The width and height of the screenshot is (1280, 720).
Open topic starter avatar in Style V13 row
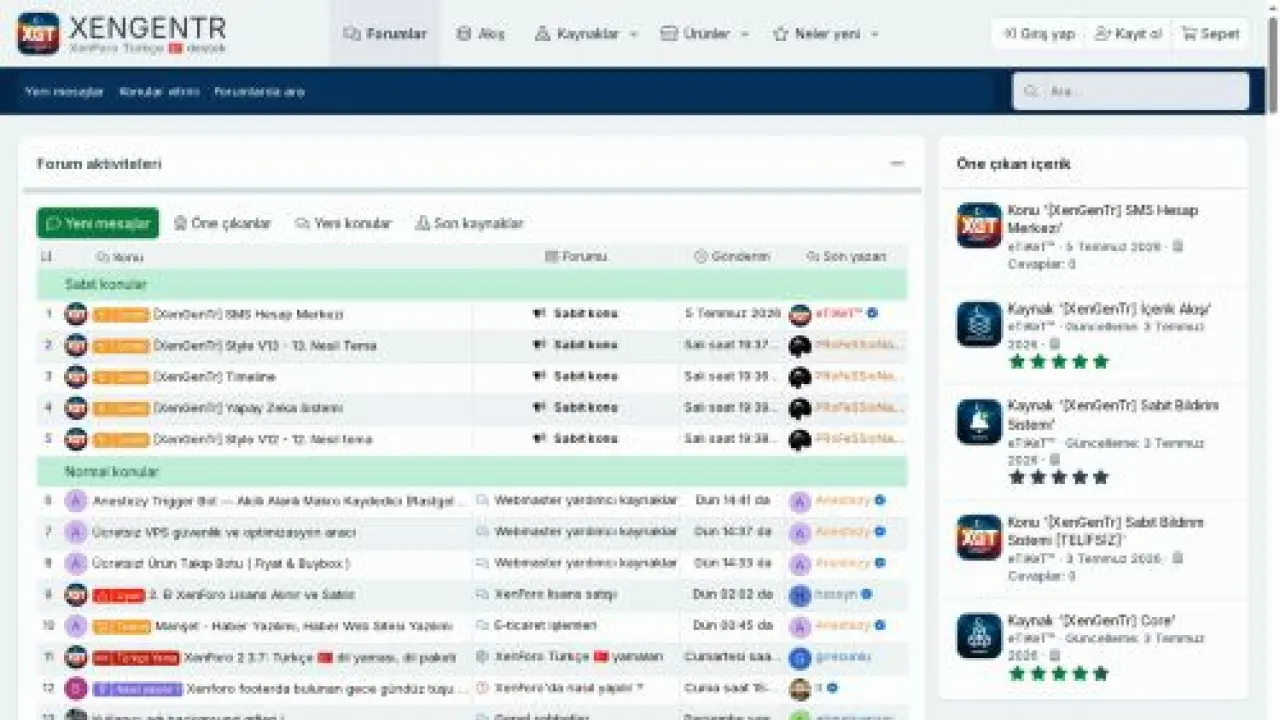pos(76,345)
